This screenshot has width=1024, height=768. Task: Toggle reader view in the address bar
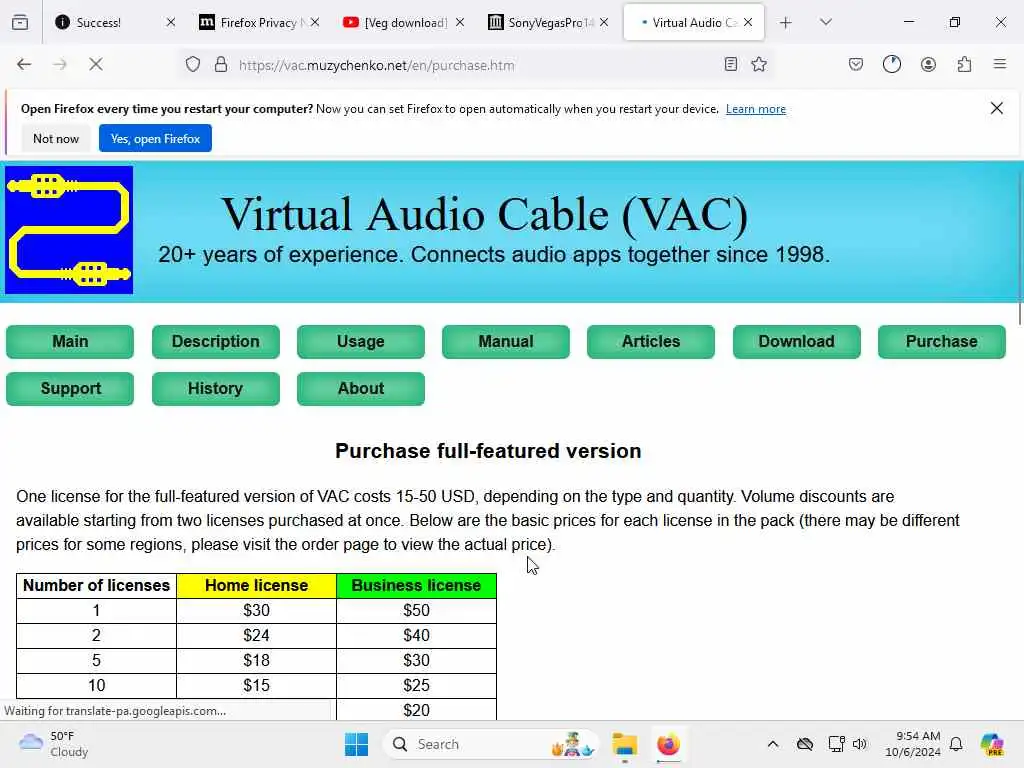(731, 64)
